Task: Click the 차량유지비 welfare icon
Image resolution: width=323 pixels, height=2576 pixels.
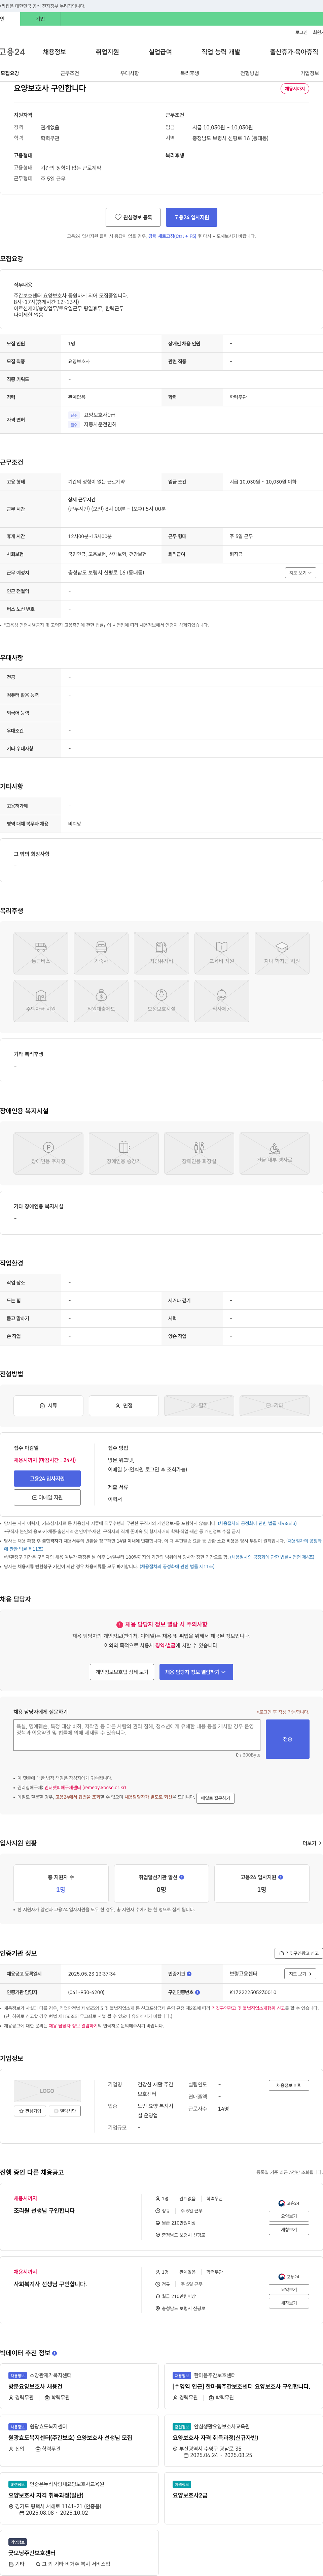Action: (161, 953)
